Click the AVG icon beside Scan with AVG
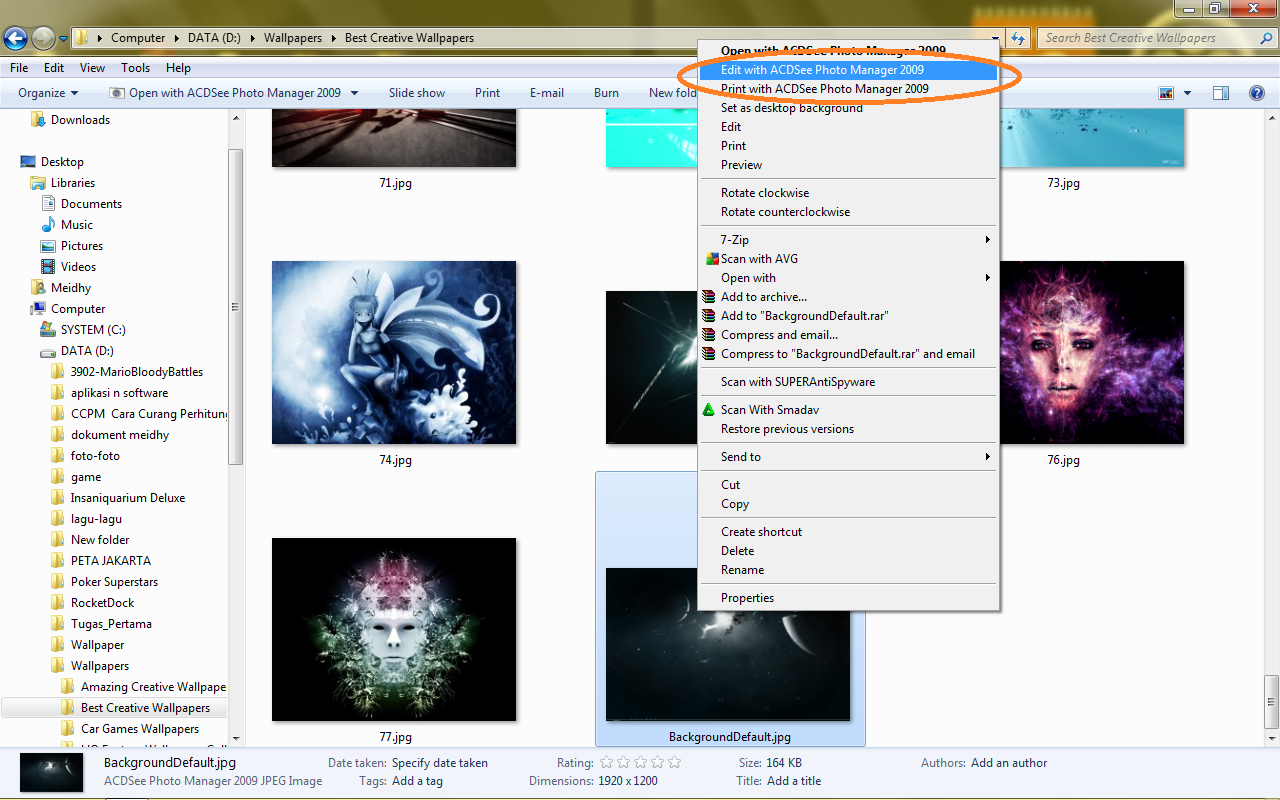Image resolution: width=1280 pixels, height=800 pixels. 711,259
